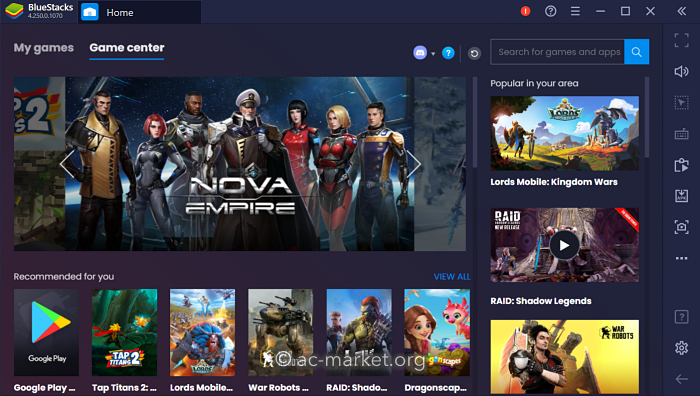This screenshot has width=700, height=396.
Task: Click the refresh icon near search
Action: [x=474, y=54]
